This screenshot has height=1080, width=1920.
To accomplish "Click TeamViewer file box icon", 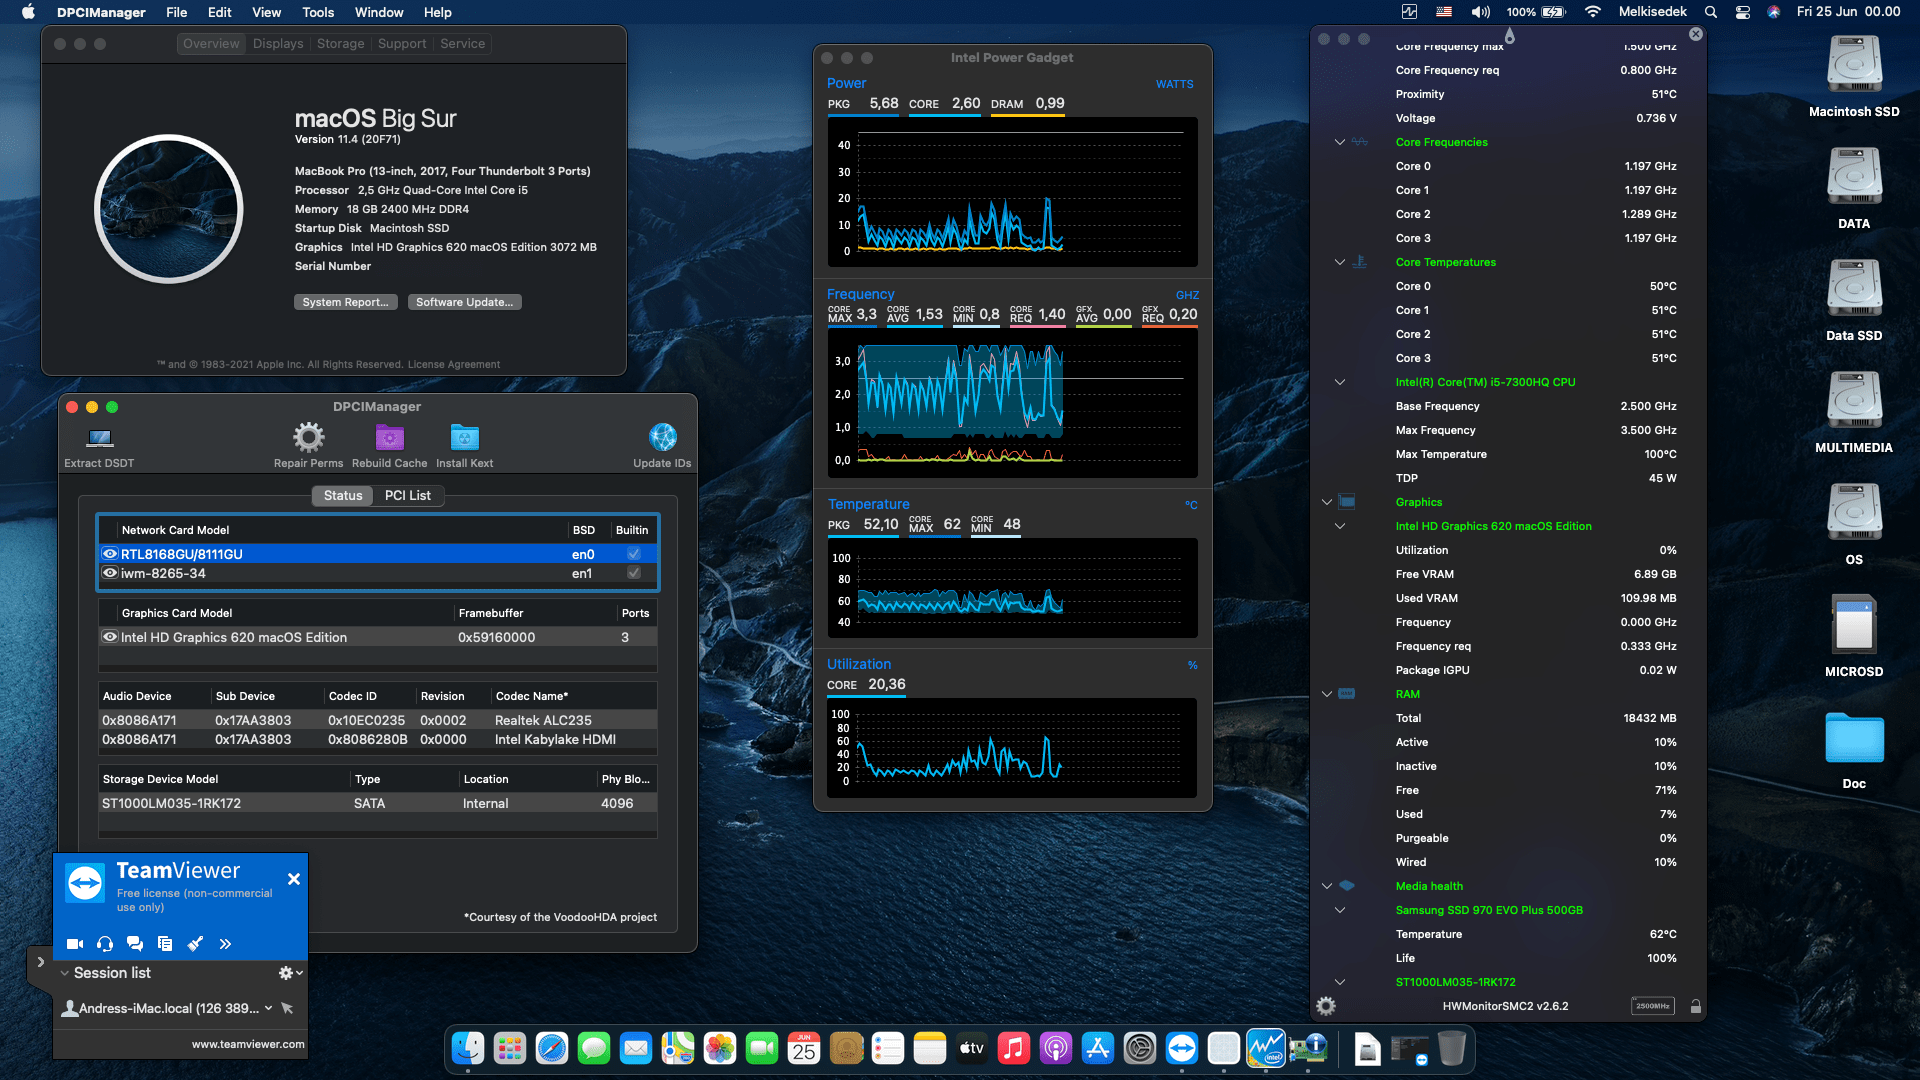I will [x=165, y=944].
